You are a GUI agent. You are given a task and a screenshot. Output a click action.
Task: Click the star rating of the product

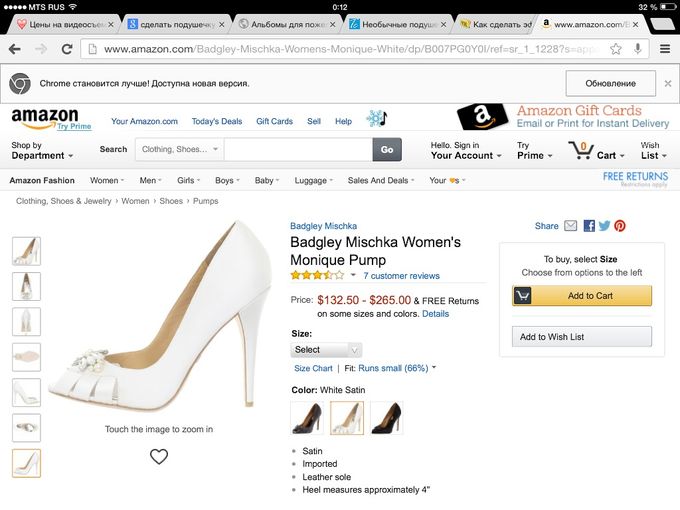tap(317, 275)
